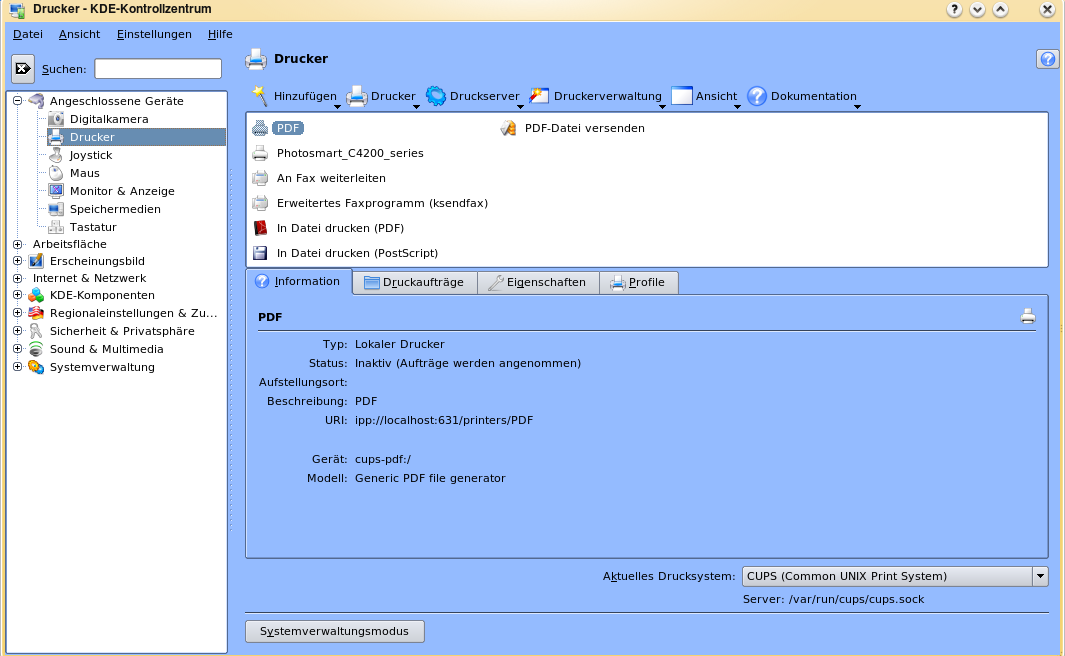The width and height of the screenshot is (1065, 656).
Task: Switch to the Eigenschaften tab
Action: (537, 283)
